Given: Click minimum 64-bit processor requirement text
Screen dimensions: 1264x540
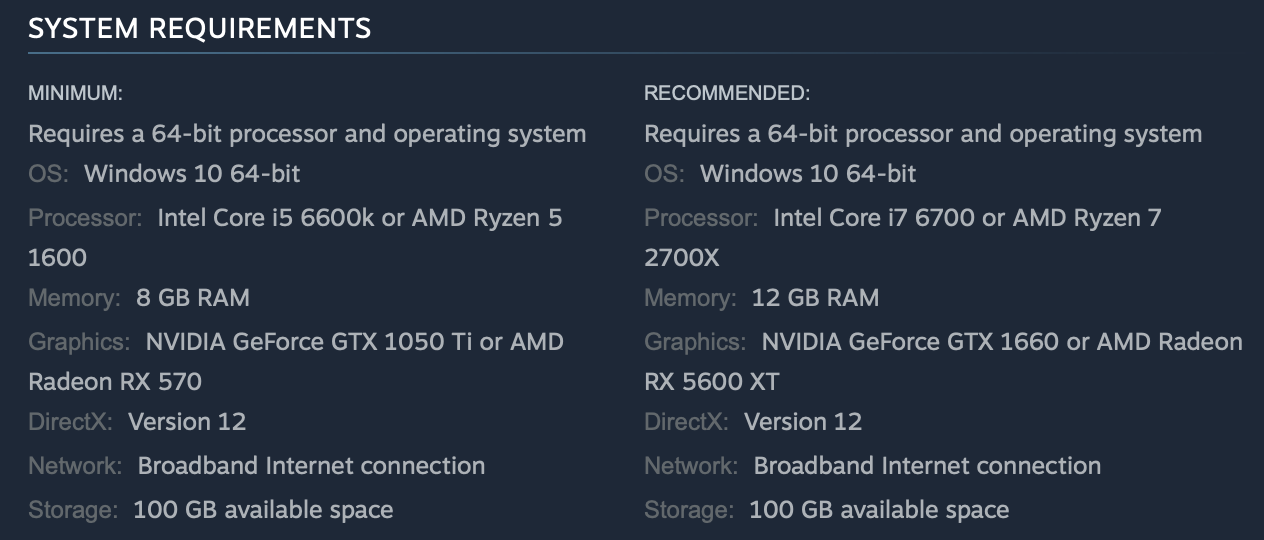Looking at the screenshot, I should 307,133.
